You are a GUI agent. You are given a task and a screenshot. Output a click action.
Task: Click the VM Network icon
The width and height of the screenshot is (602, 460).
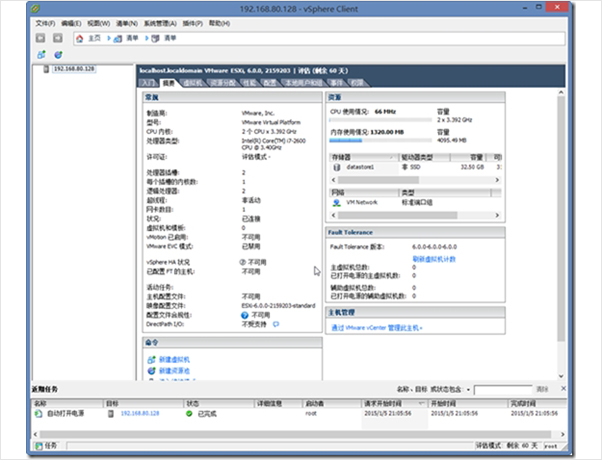[x=337, y=202]
